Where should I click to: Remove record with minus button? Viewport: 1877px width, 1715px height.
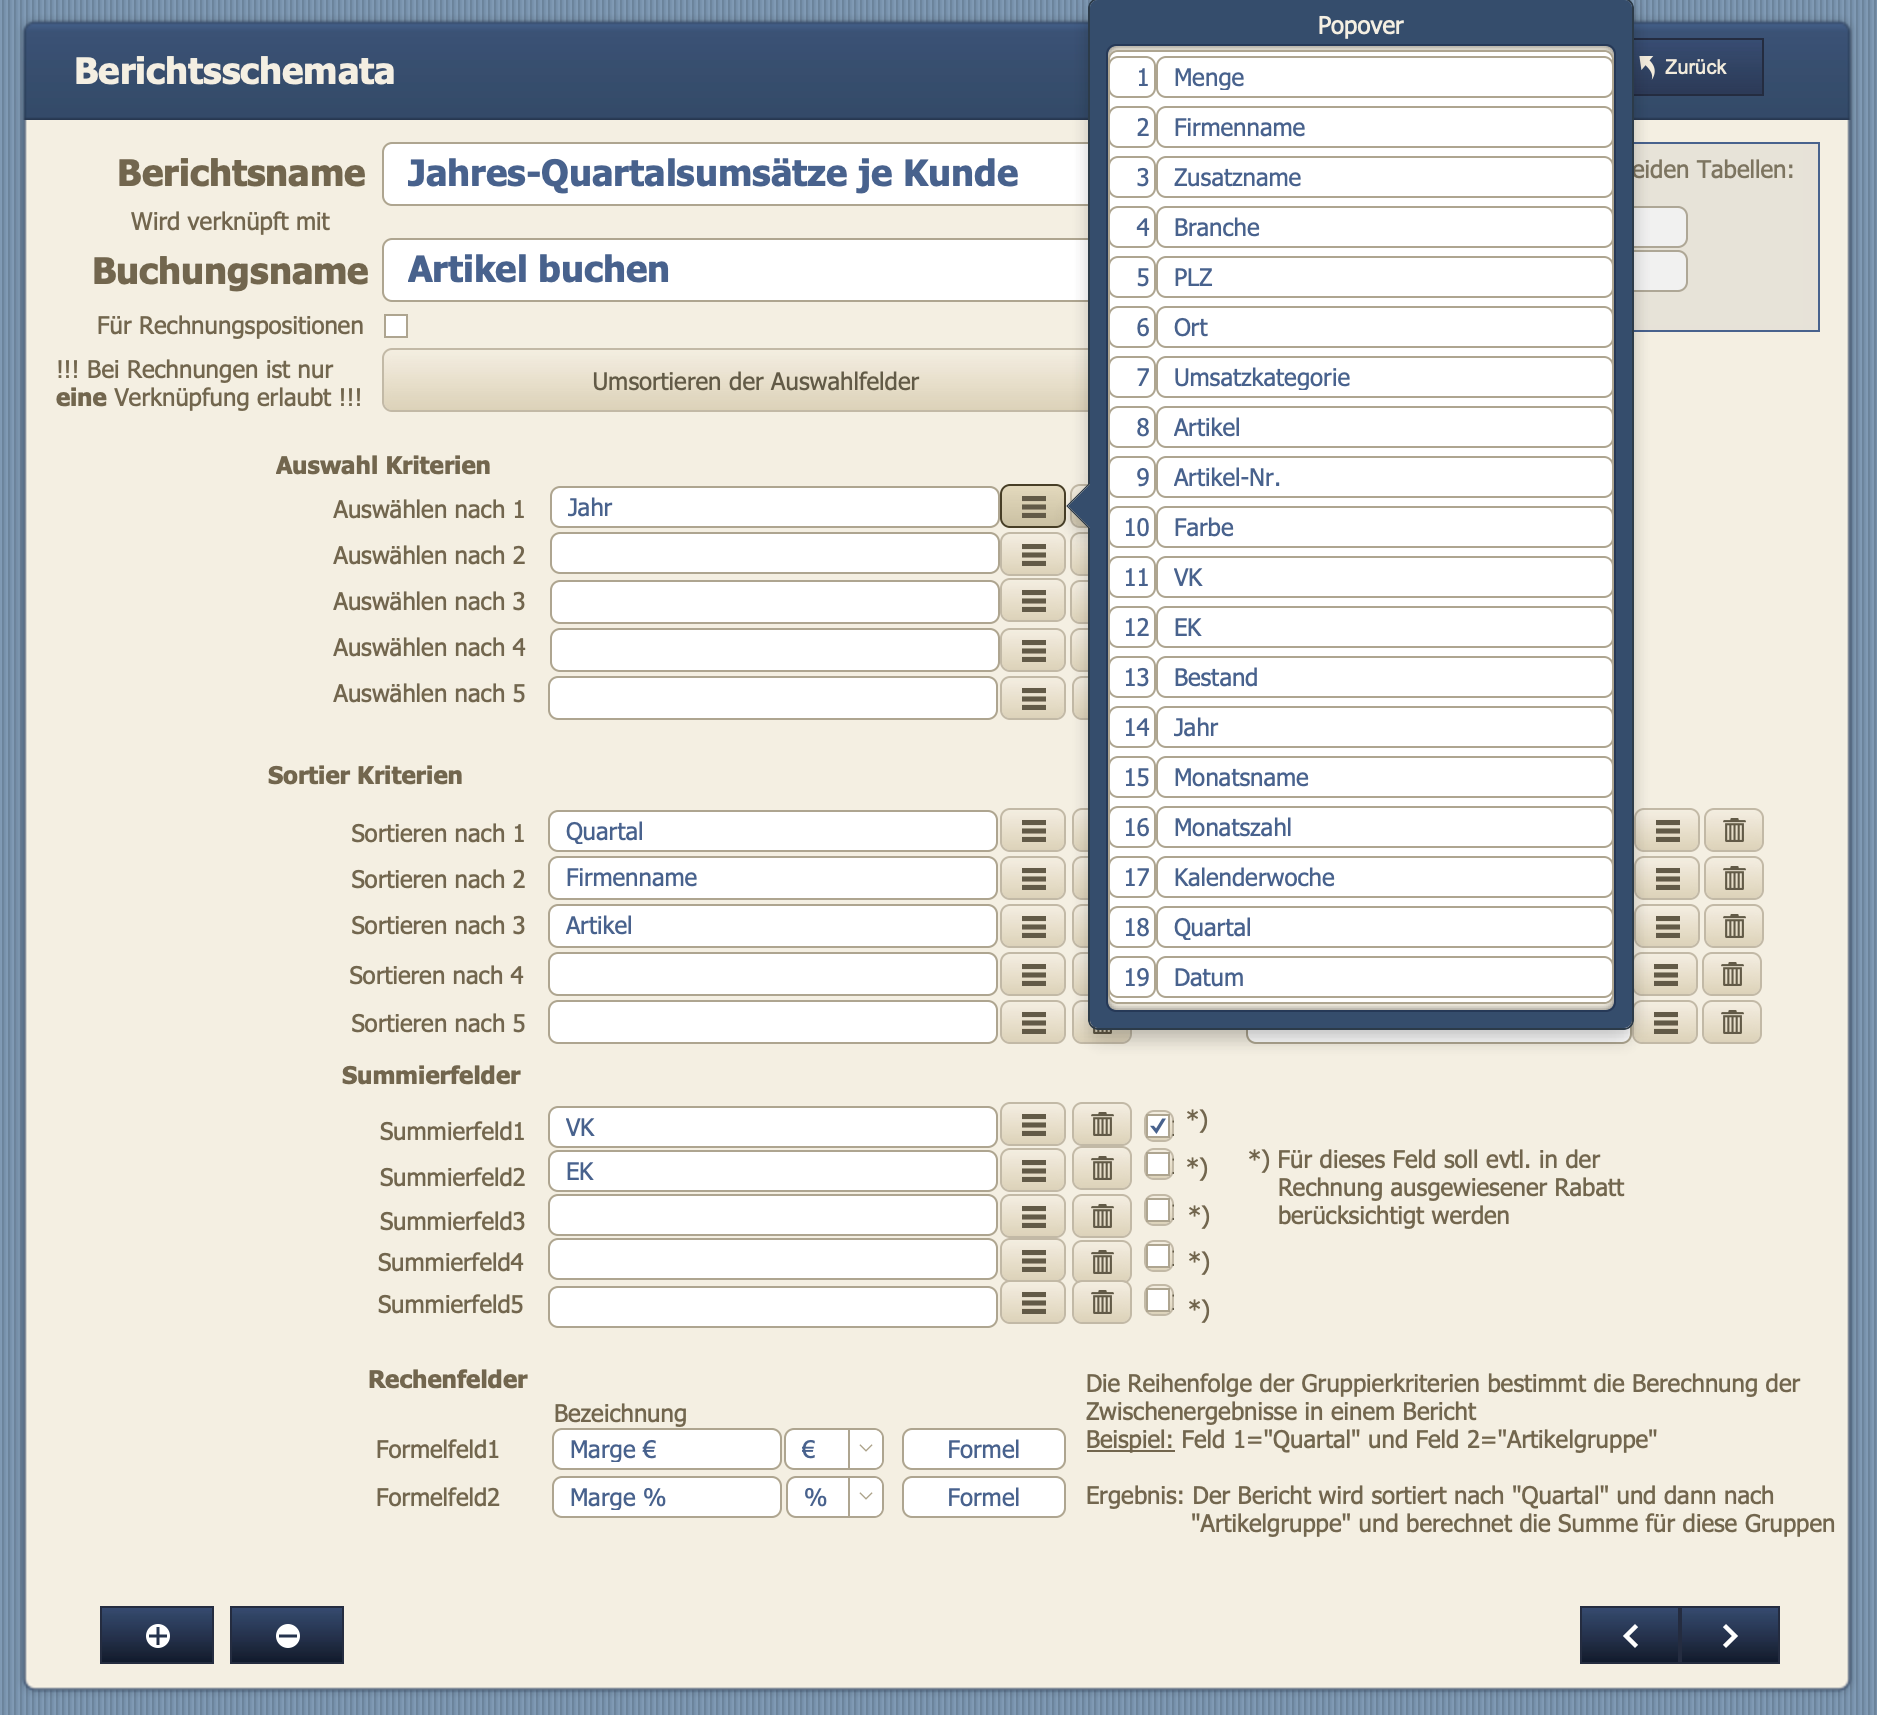coord(287,1635)
